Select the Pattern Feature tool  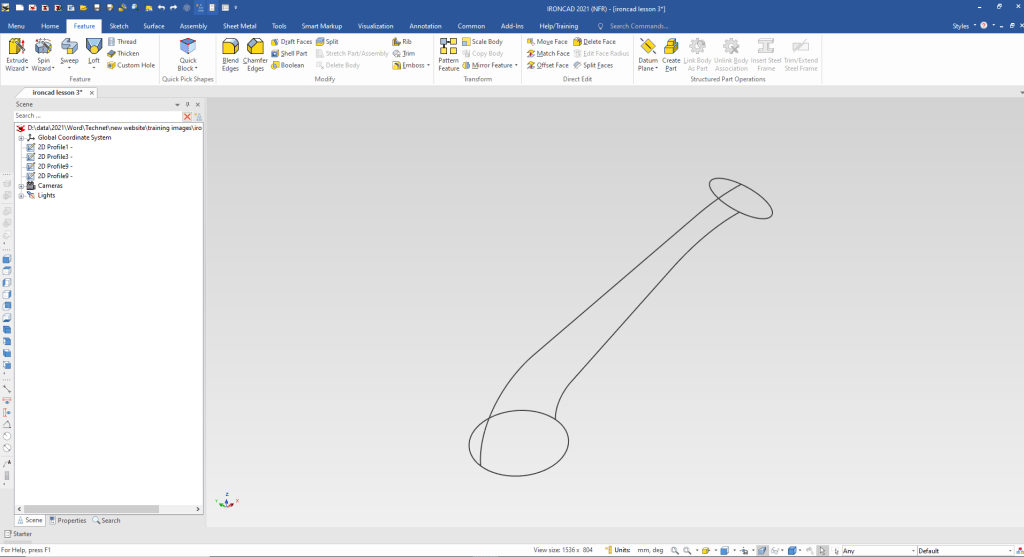448,53
